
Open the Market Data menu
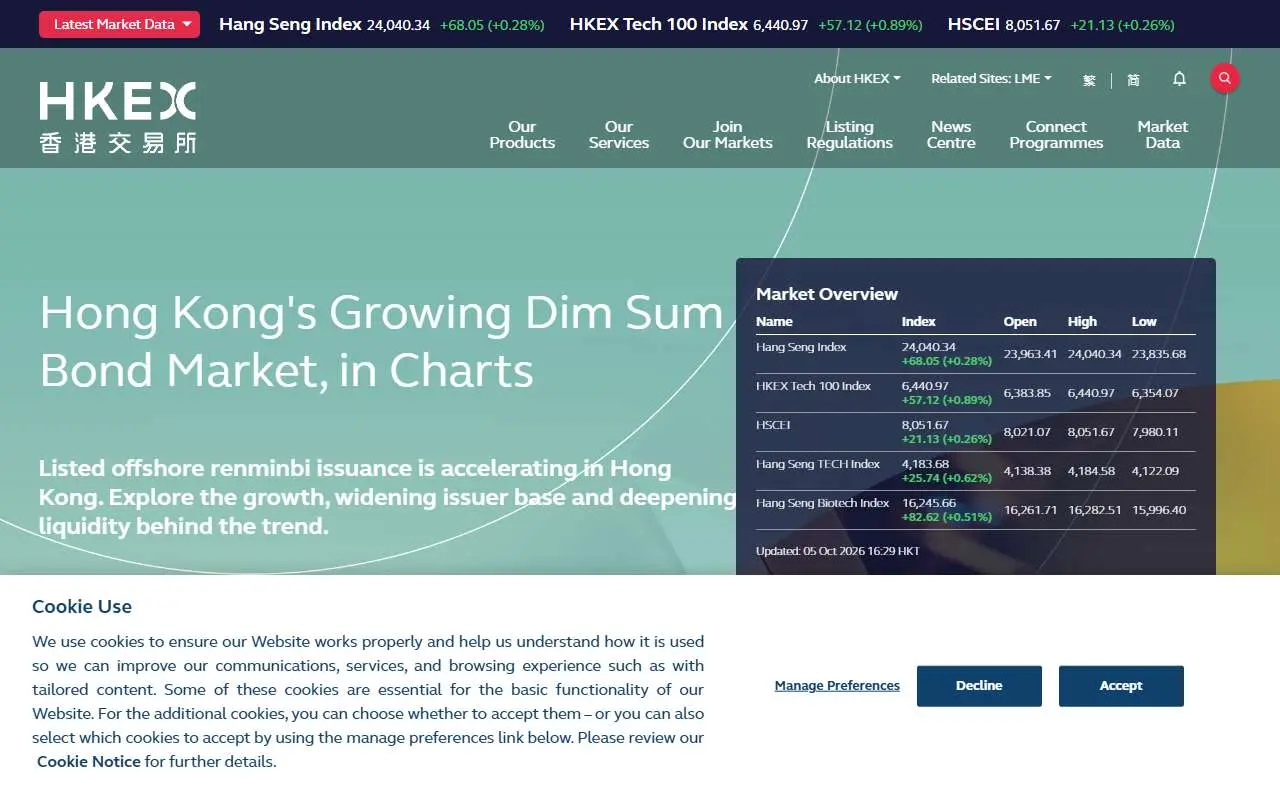(x=1162, y=135)
